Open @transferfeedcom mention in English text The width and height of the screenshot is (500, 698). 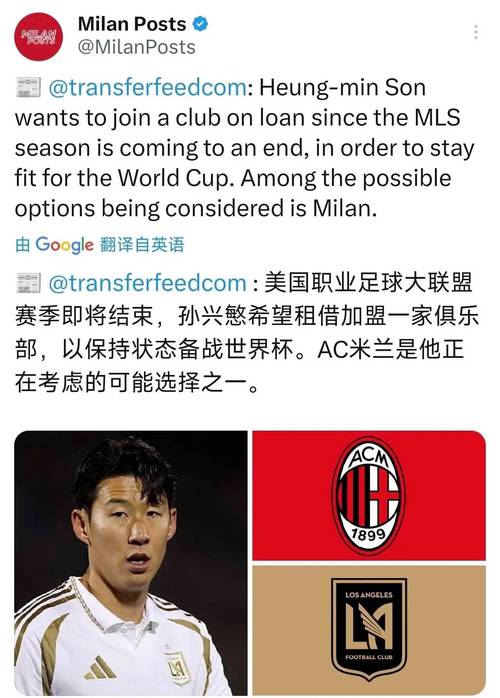(147, 87)
